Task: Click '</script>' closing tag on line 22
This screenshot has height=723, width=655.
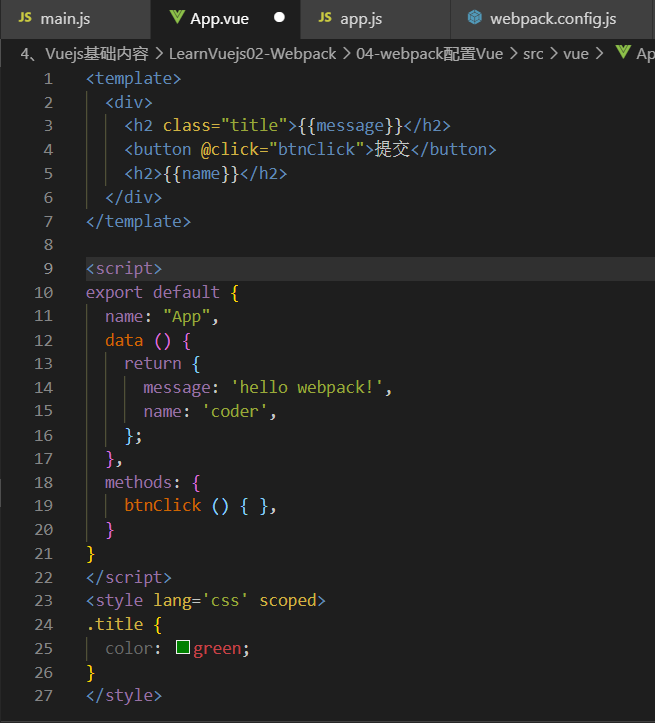Action: 129,578
